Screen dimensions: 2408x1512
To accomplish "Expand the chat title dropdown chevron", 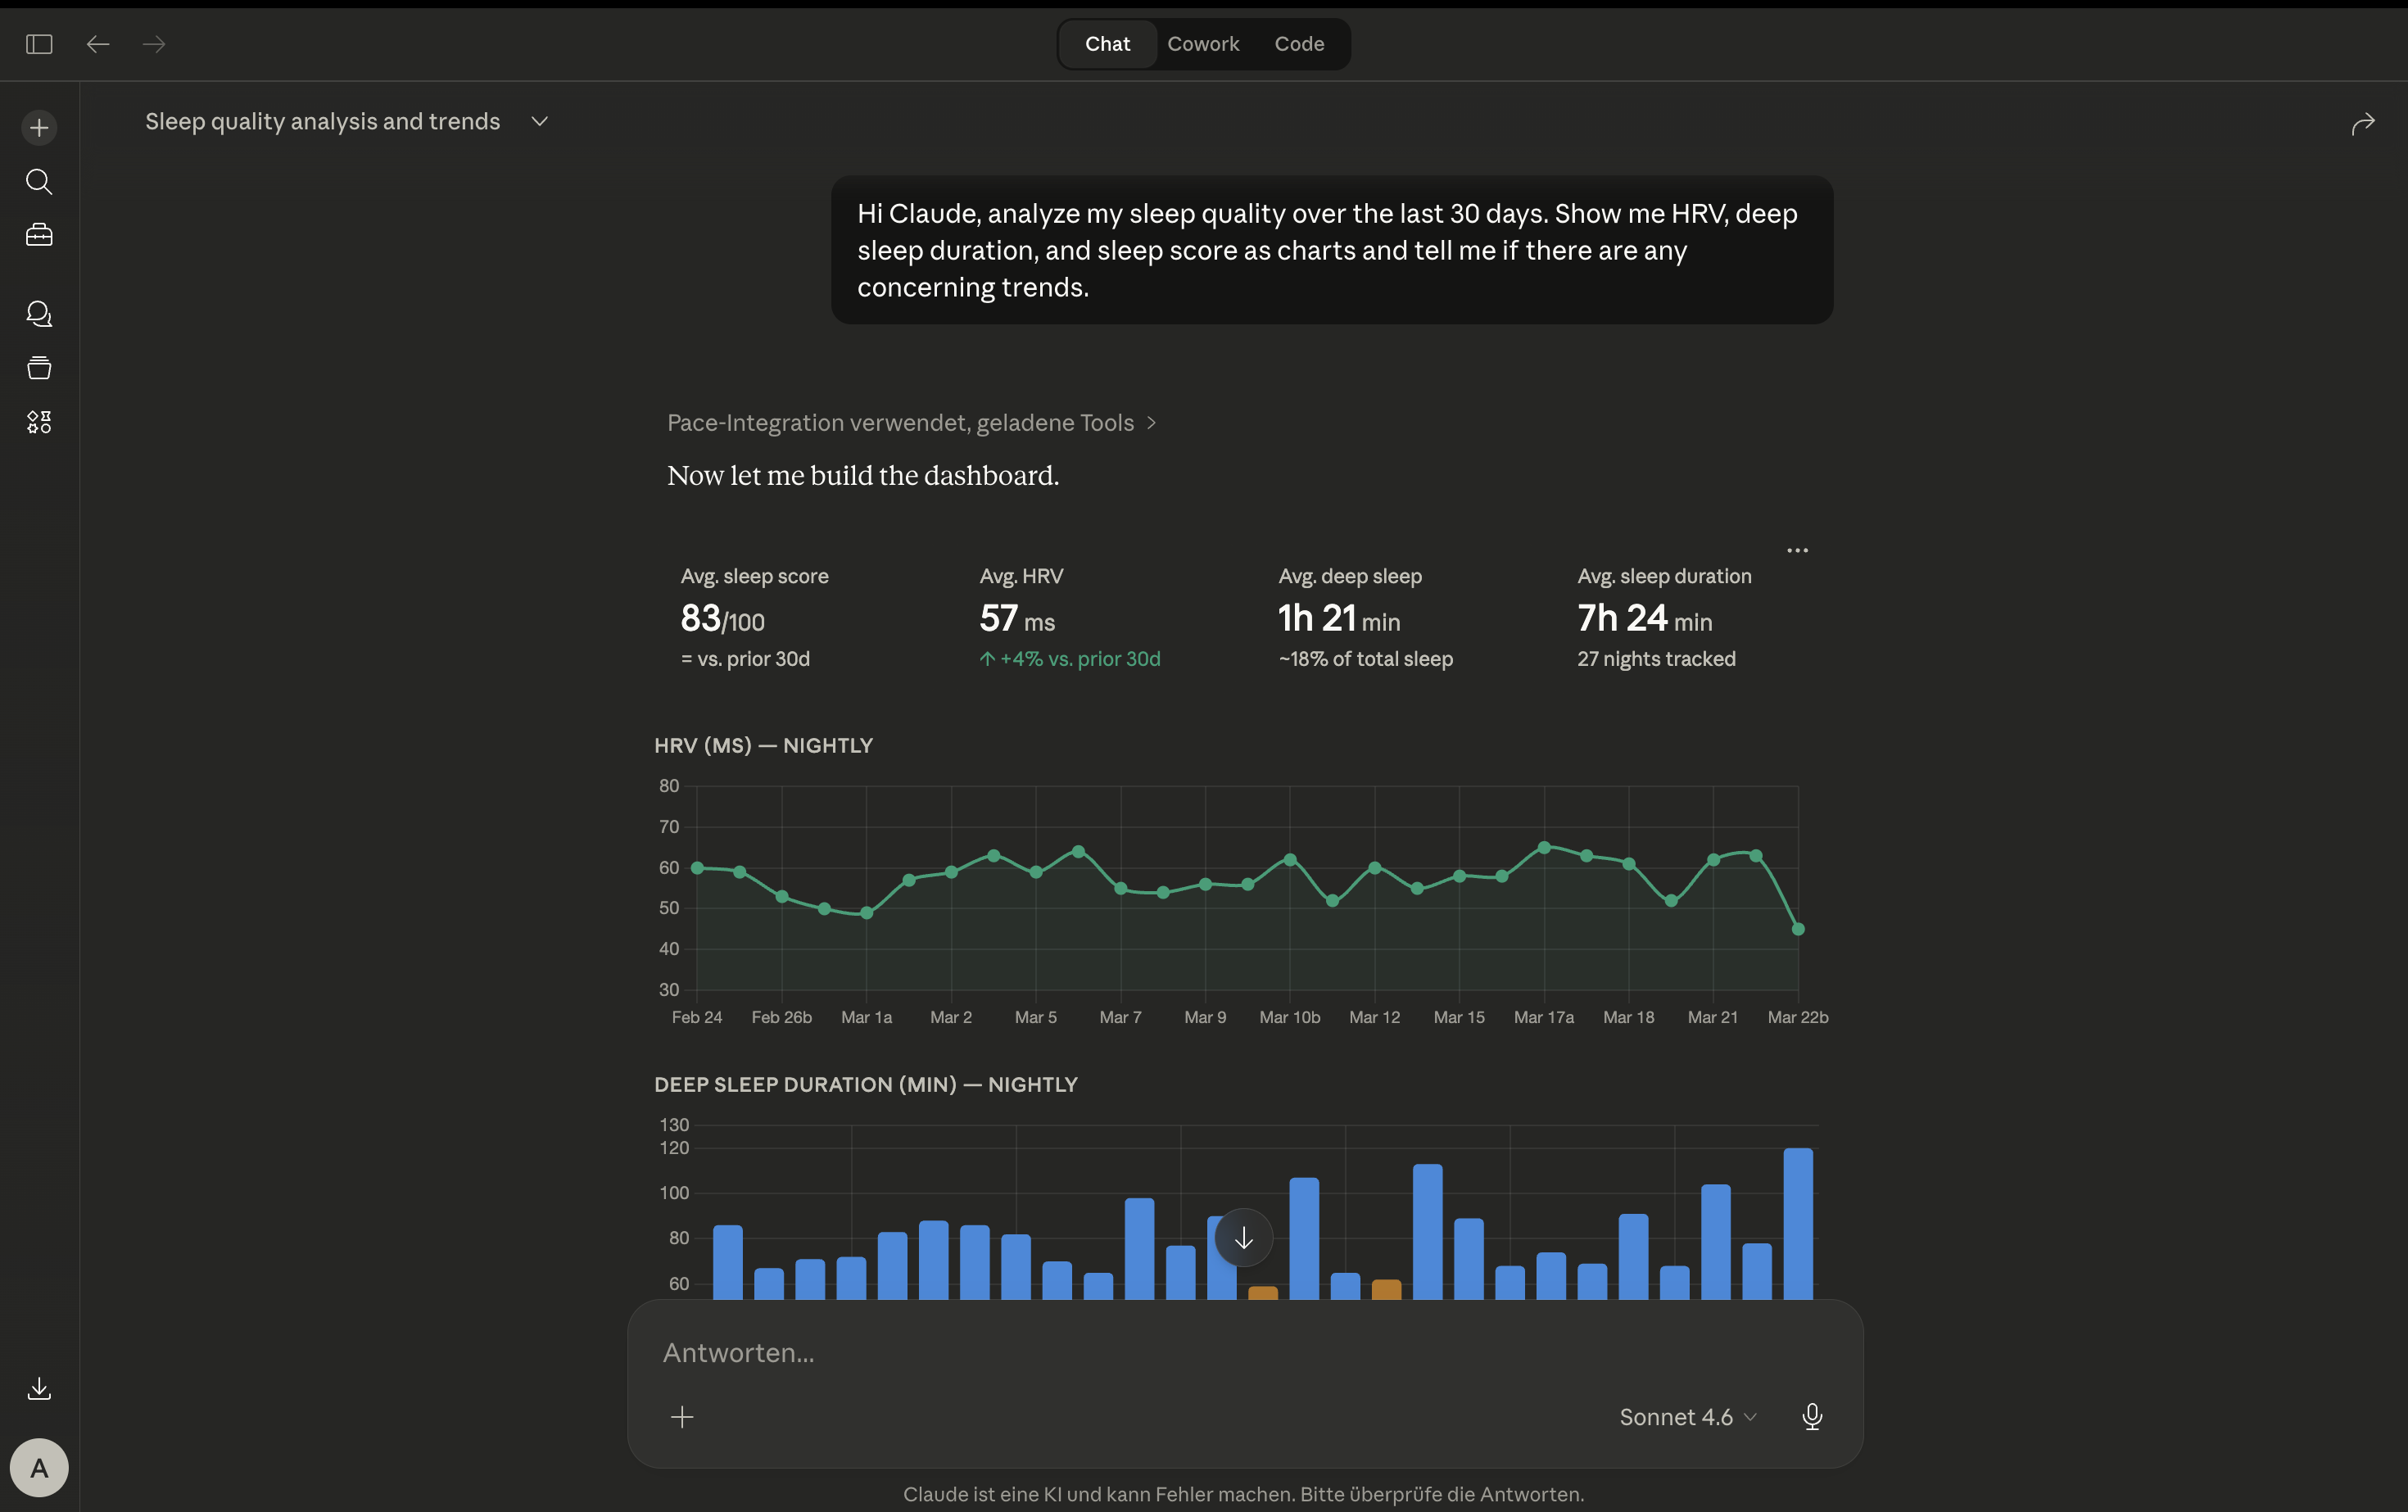I will point(540,122).
